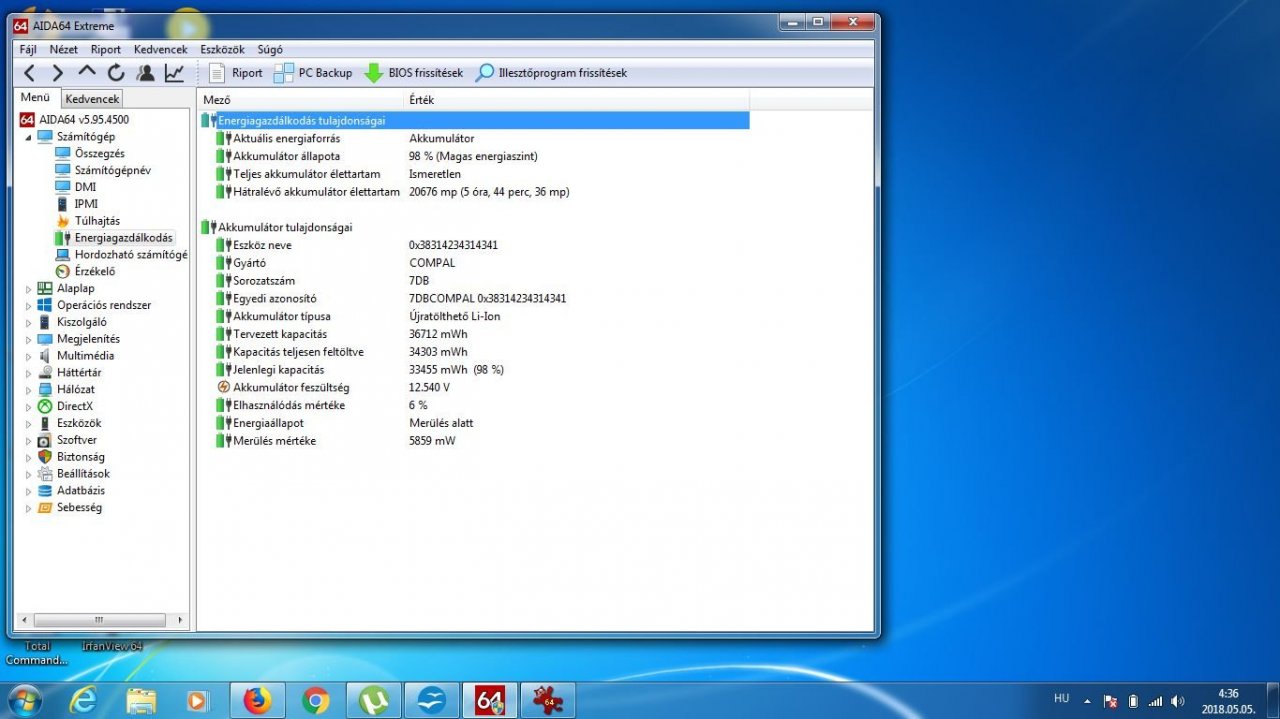Click Illesztőprogram frissítések button

point(551,73)
